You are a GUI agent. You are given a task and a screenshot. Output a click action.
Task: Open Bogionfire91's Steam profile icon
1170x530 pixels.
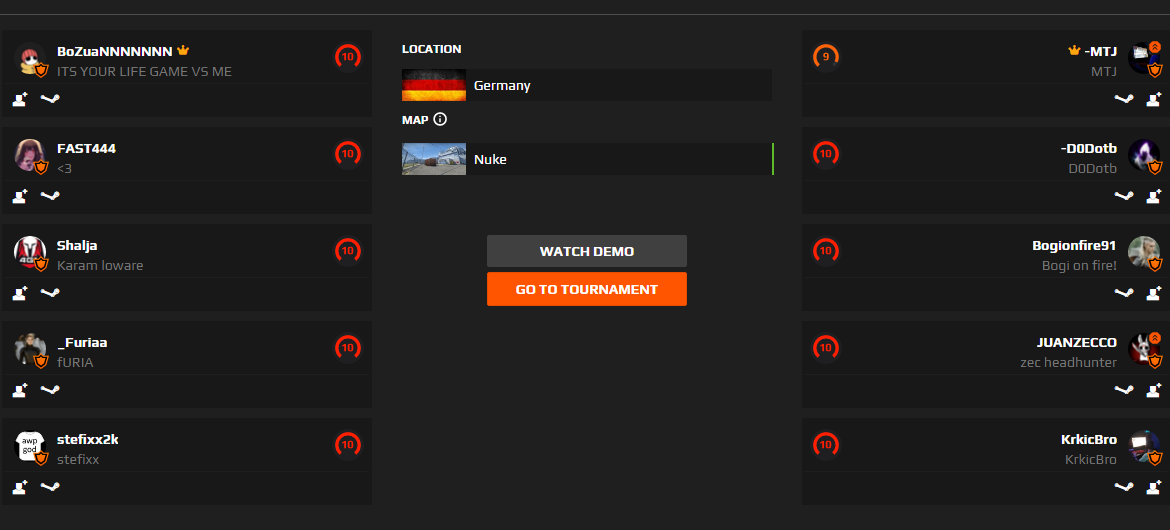click(x=1124, y=293)
